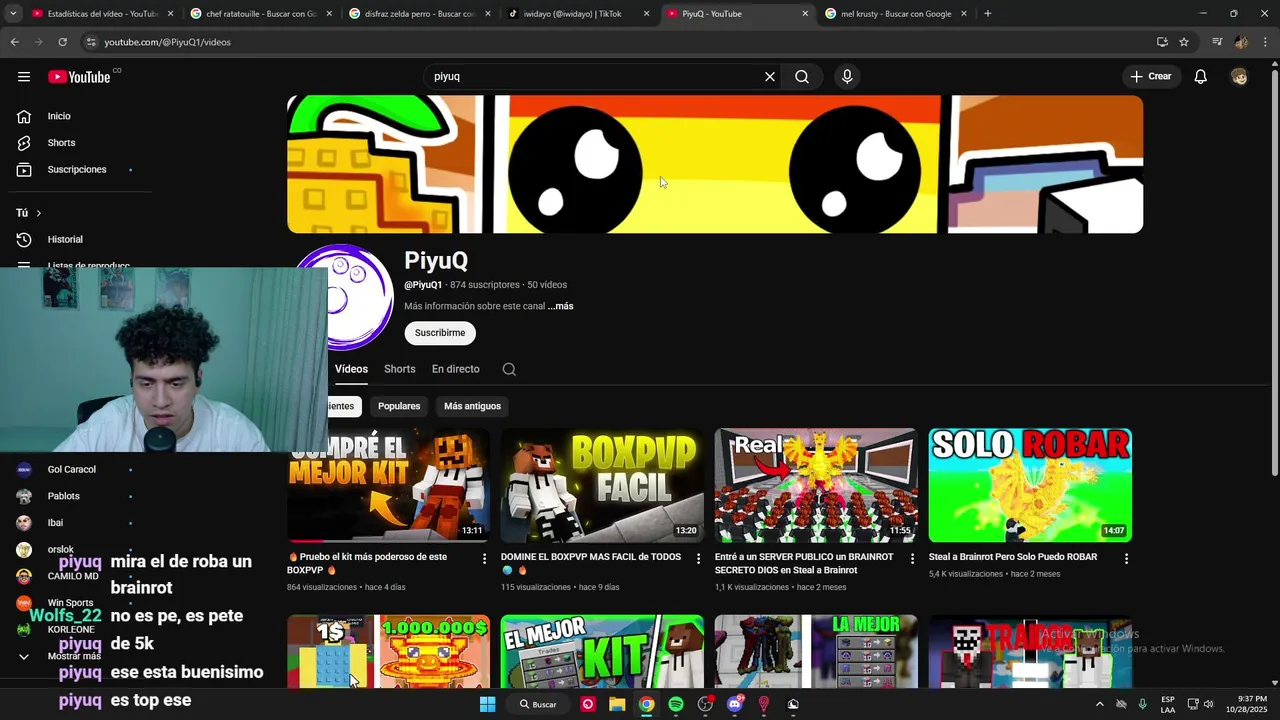
Task: Show hidden system tray icons chevron
Action: 1099,704
